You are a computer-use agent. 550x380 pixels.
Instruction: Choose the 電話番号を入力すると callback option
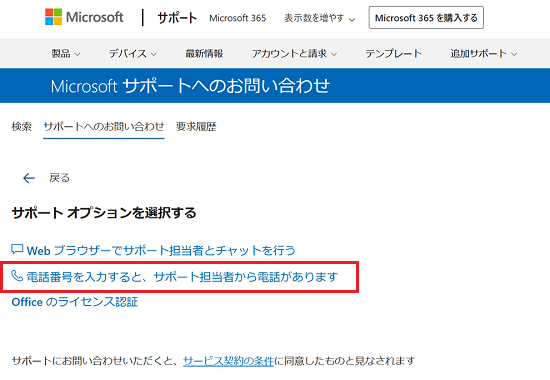pos(182,277)
